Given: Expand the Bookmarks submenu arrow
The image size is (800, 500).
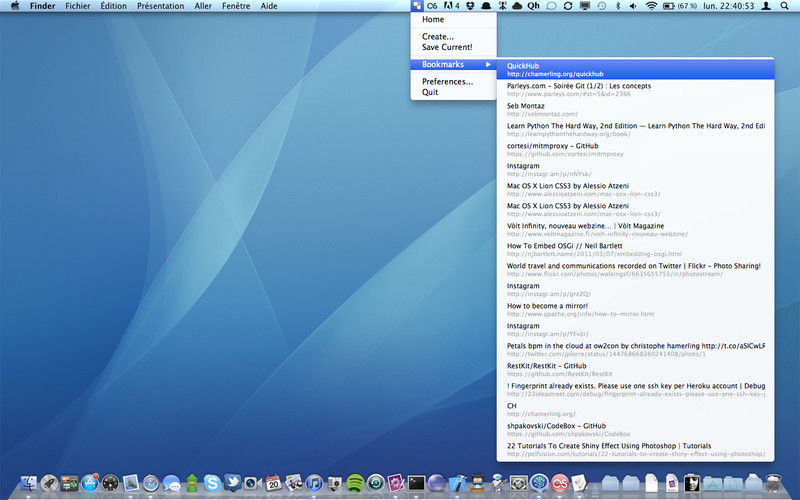Looking at the screenshot, I should coord(488,64).
